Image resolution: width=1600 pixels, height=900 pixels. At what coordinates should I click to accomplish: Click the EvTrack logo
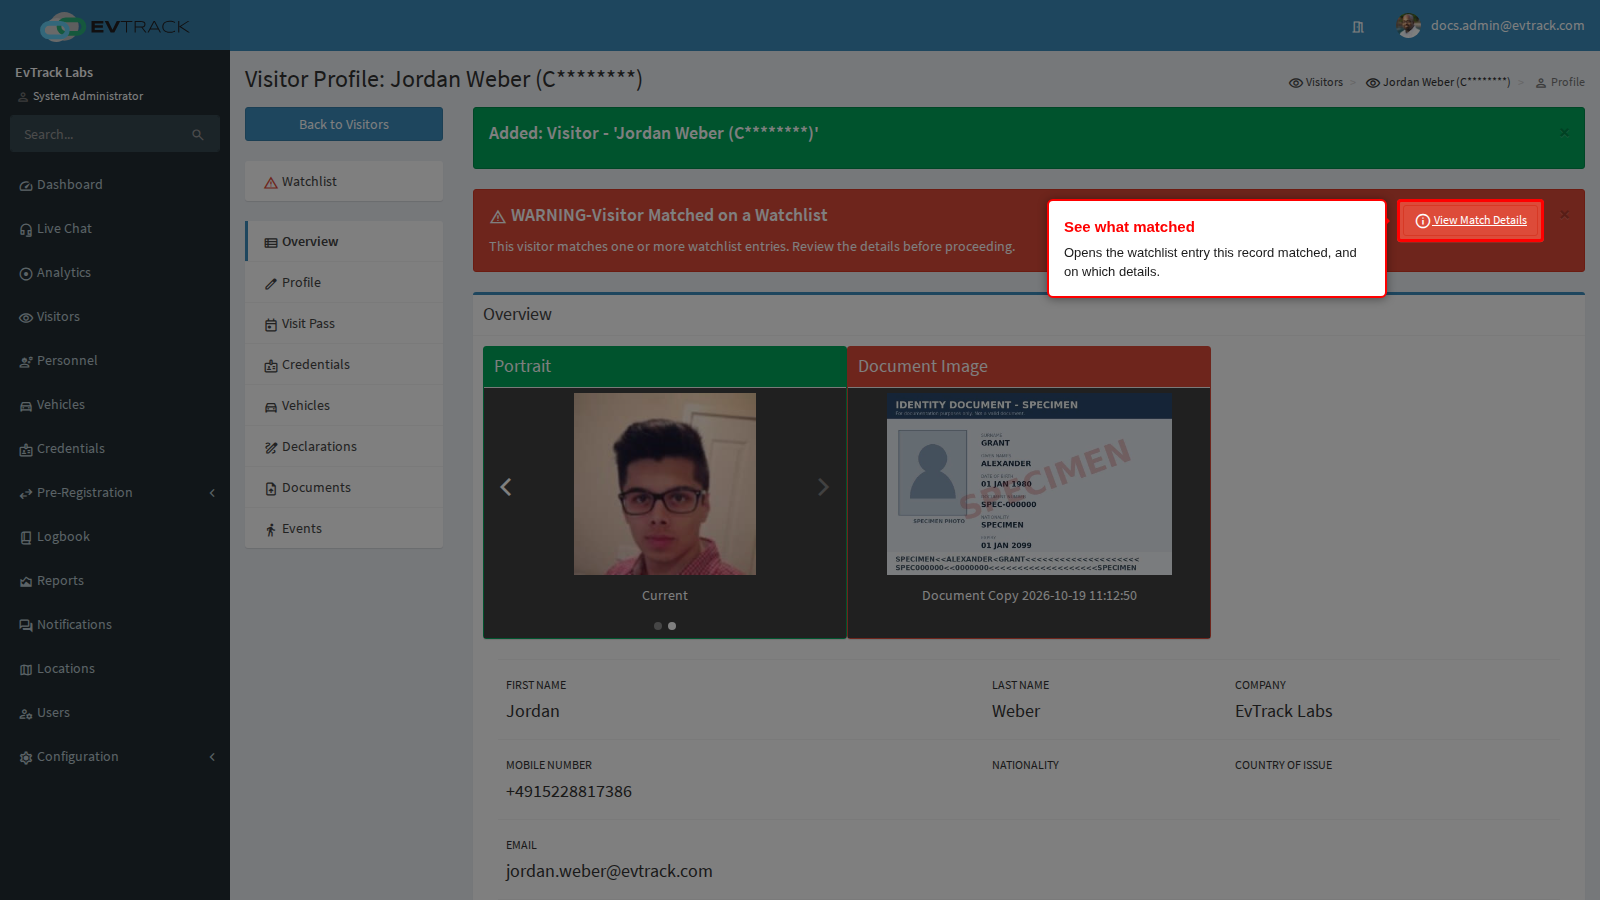[x=115, y=26]
